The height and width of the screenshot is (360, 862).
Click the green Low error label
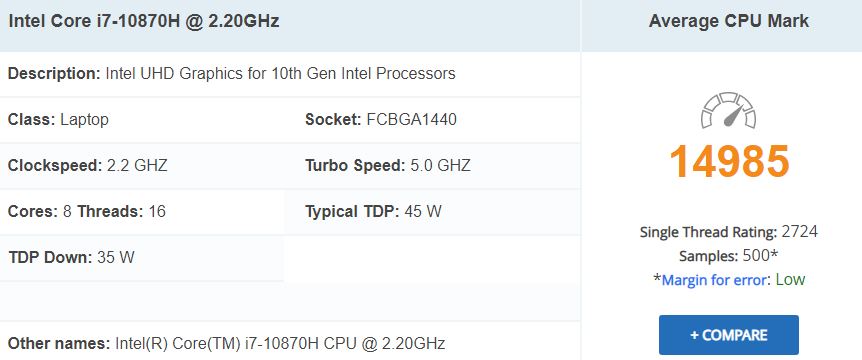790,280
